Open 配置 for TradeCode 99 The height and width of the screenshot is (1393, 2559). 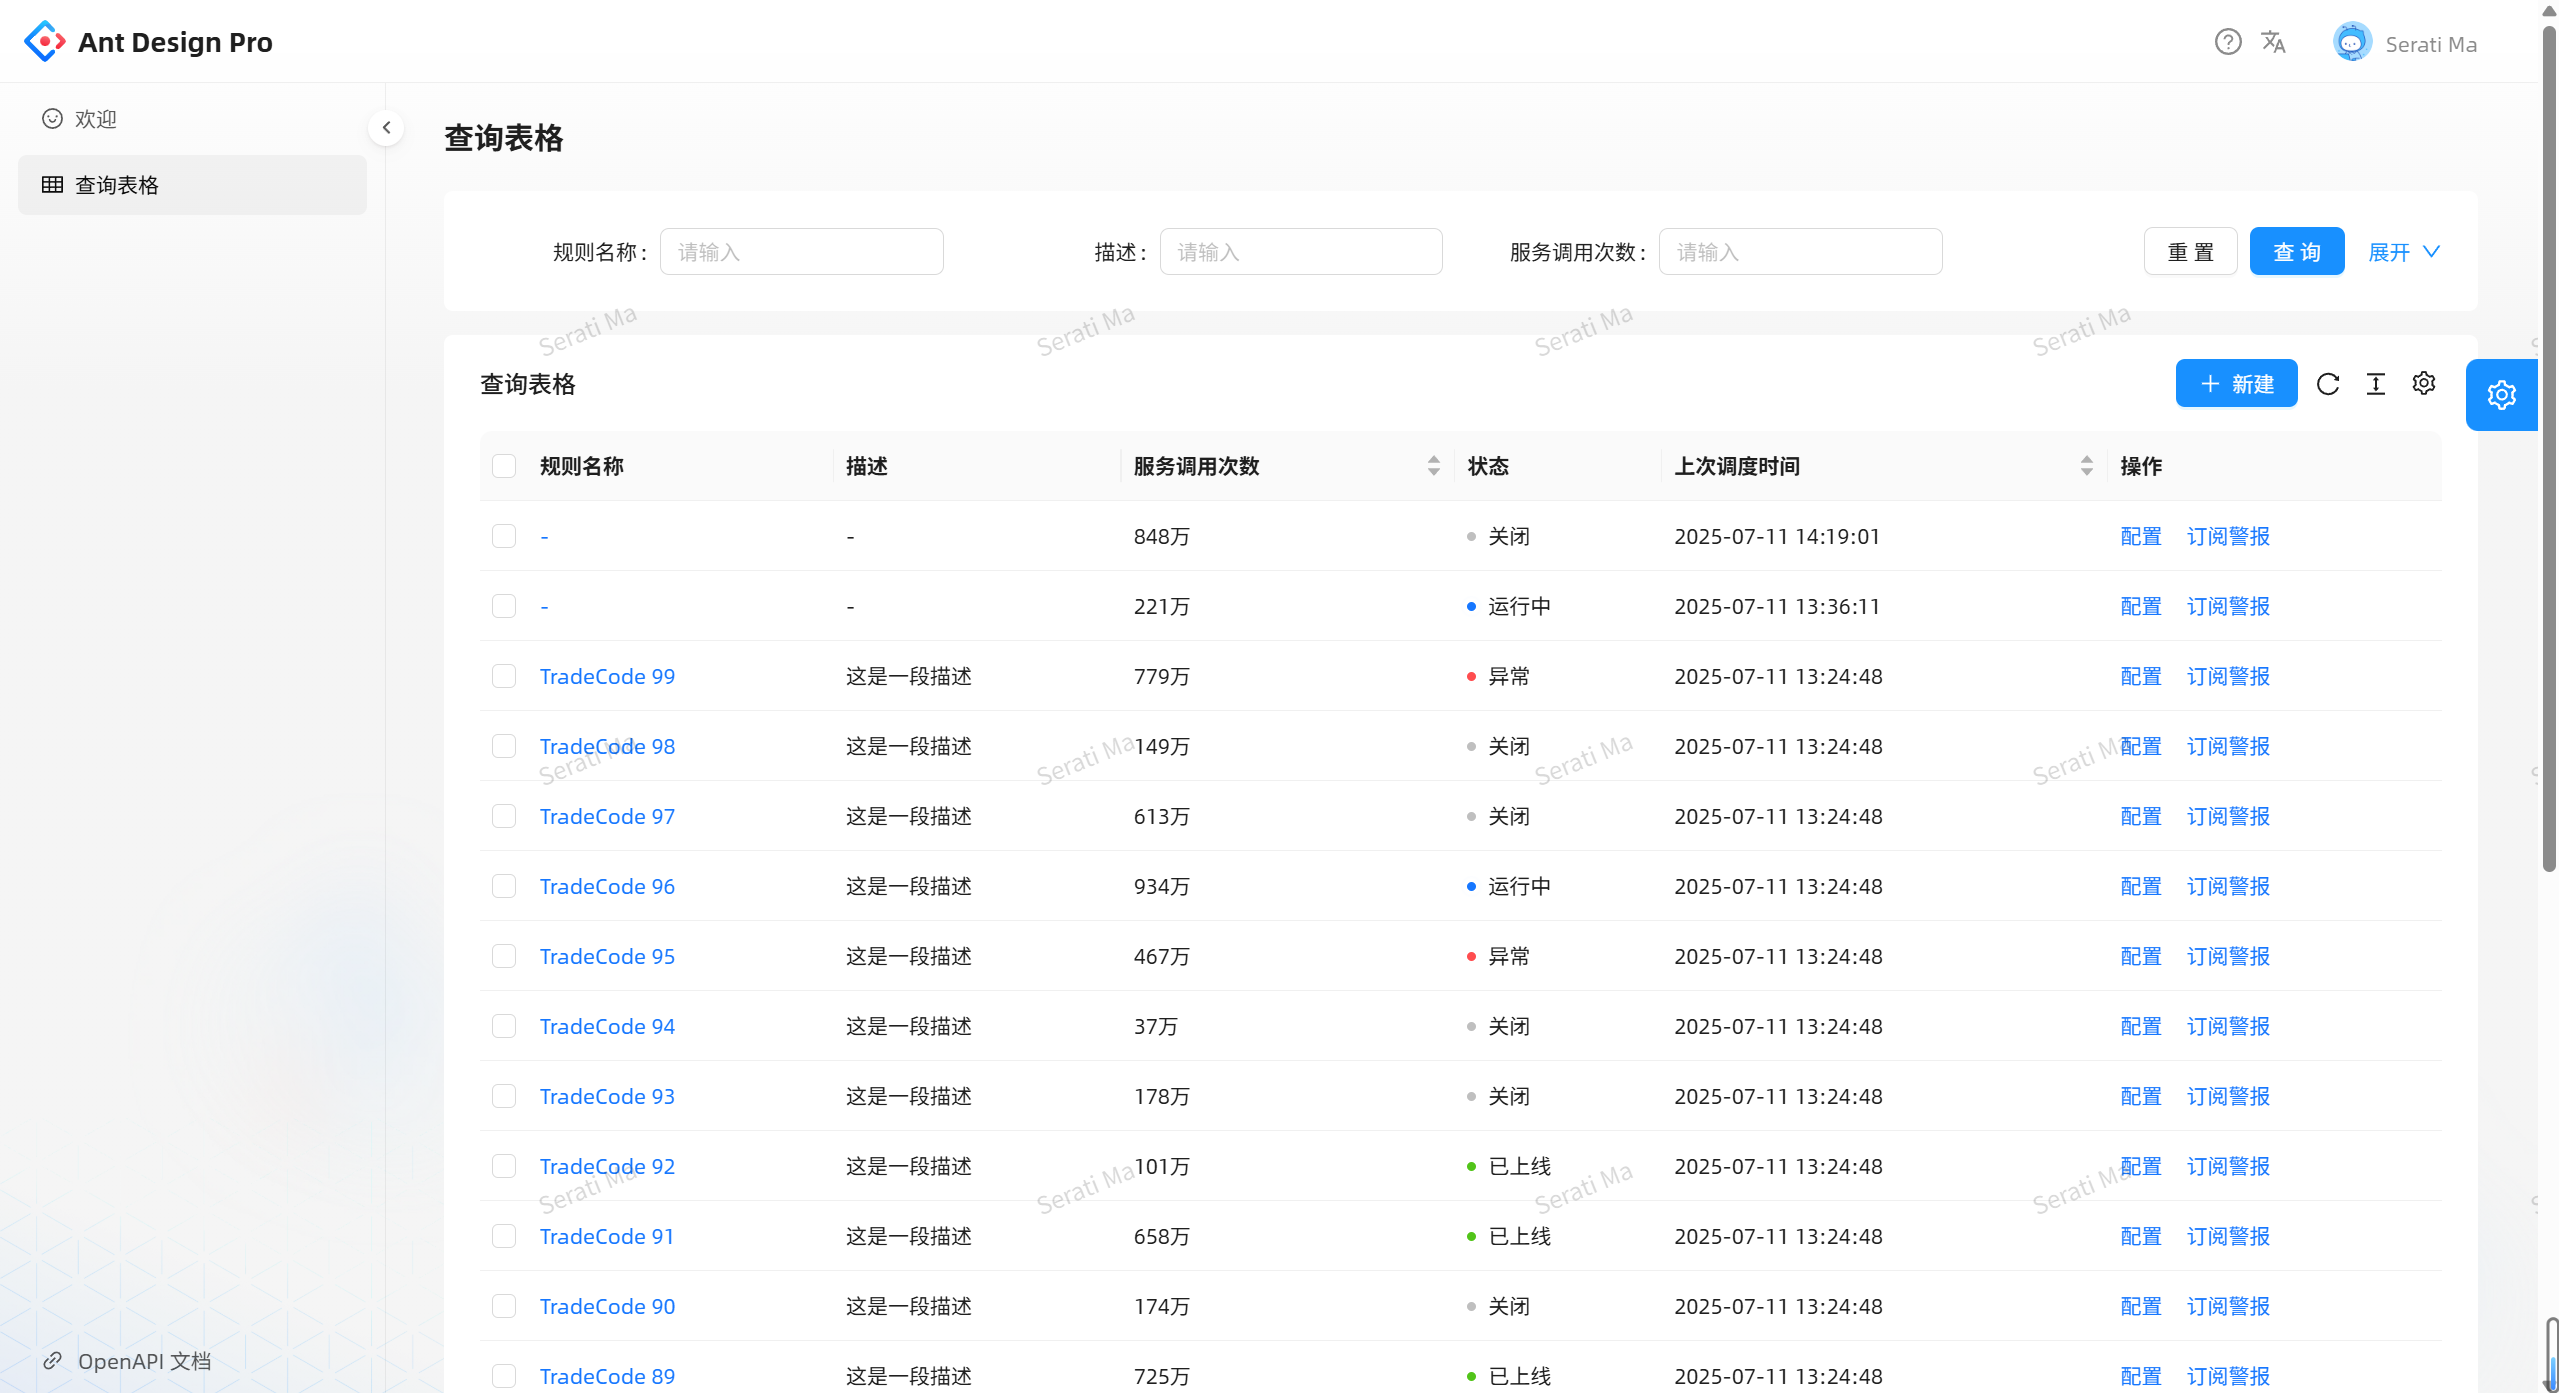pyautogui.click(x=2139, y=676)
